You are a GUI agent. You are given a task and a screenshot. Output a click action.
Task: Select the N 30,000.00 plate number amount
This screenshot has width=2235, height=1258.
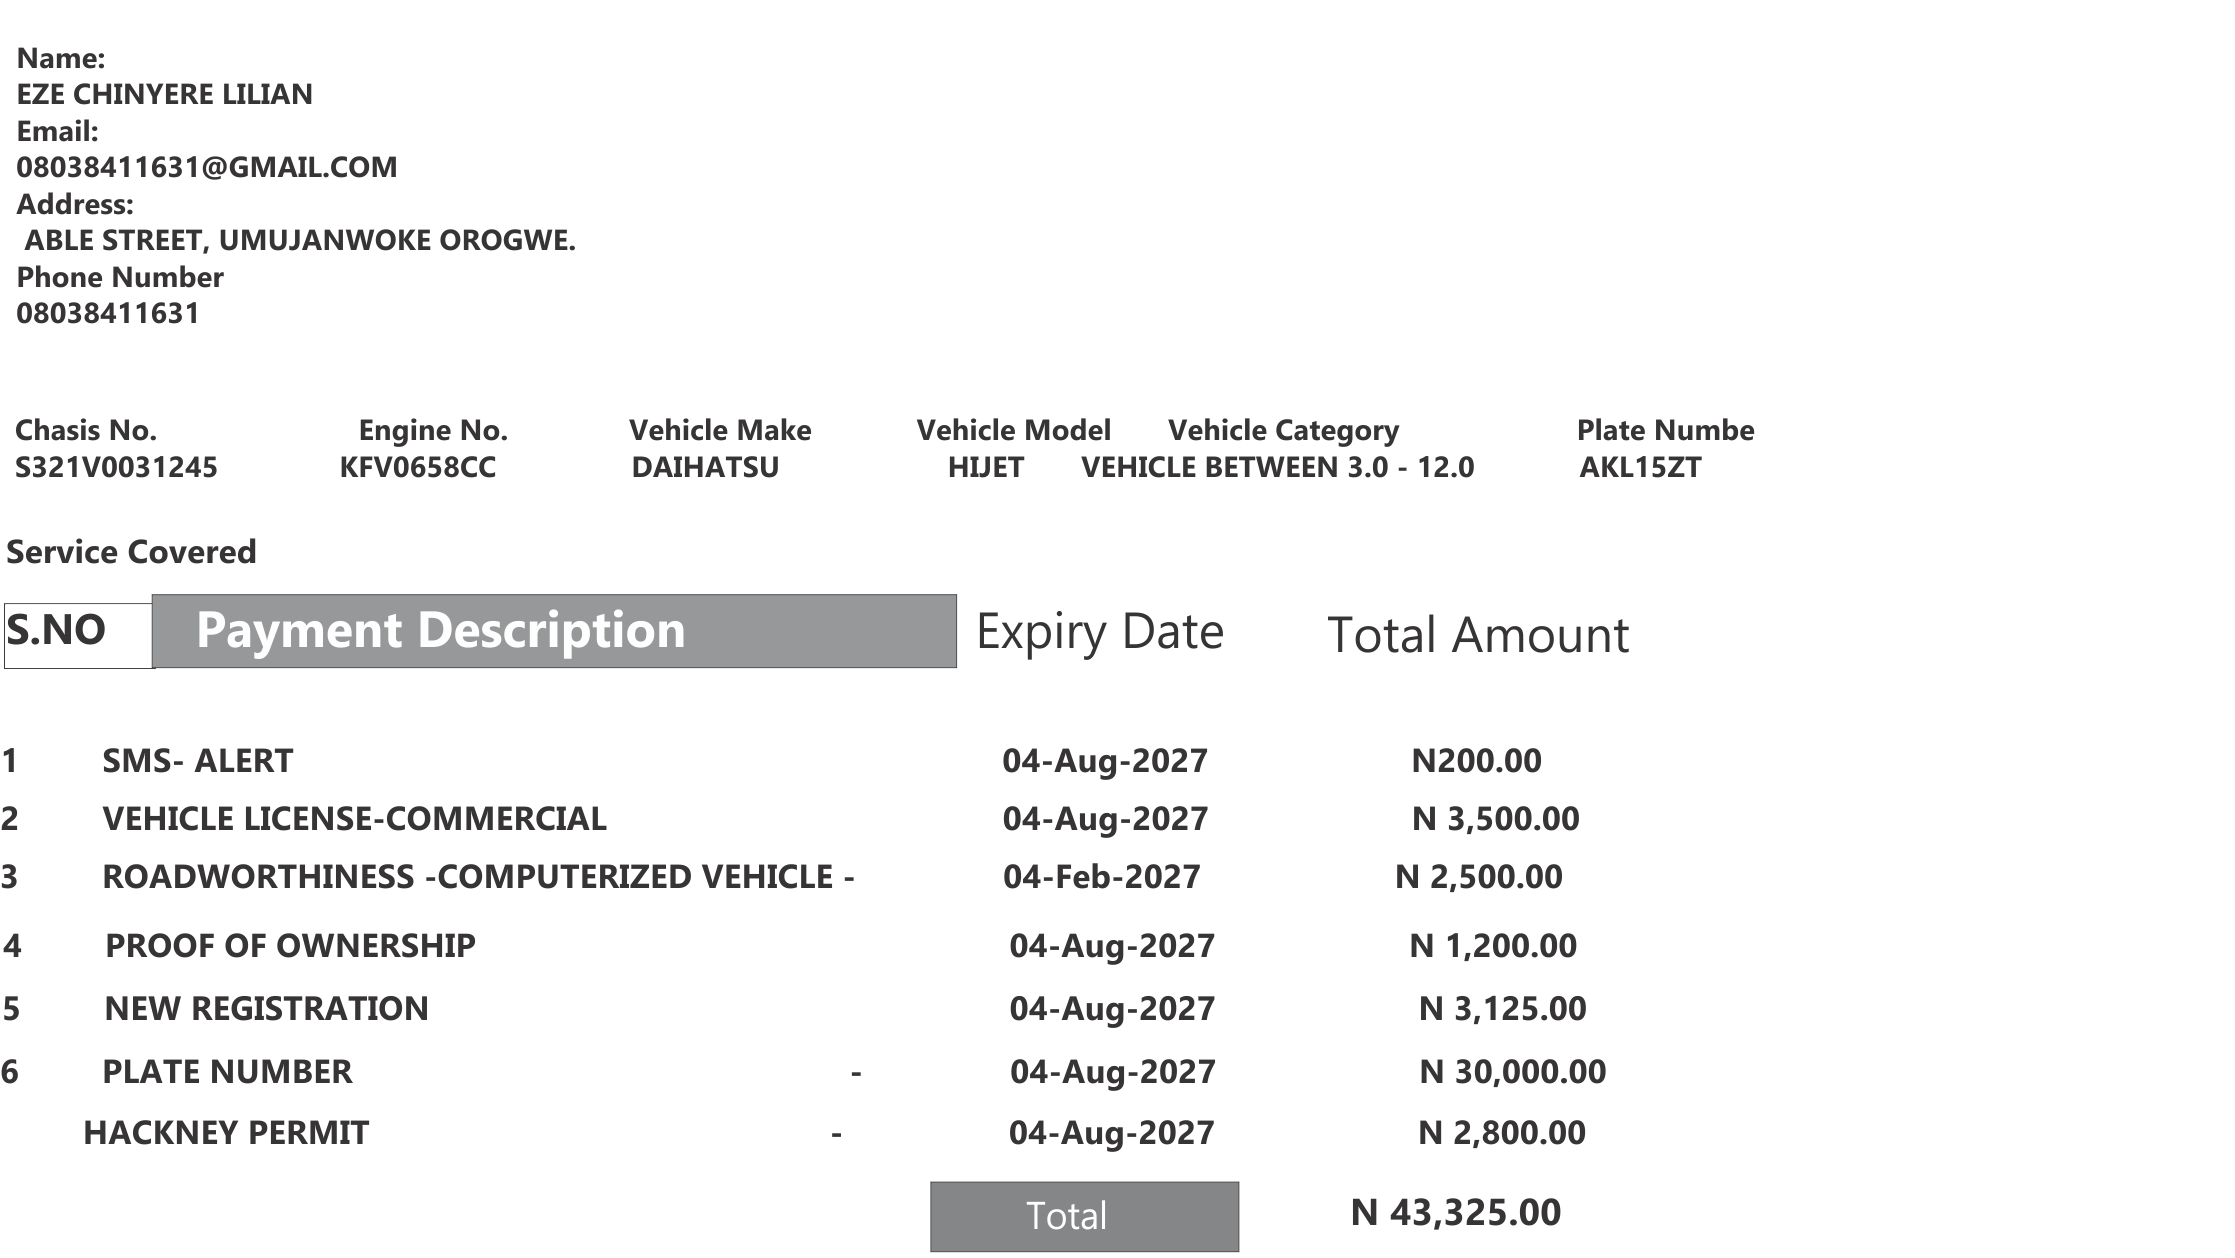1513,1072
